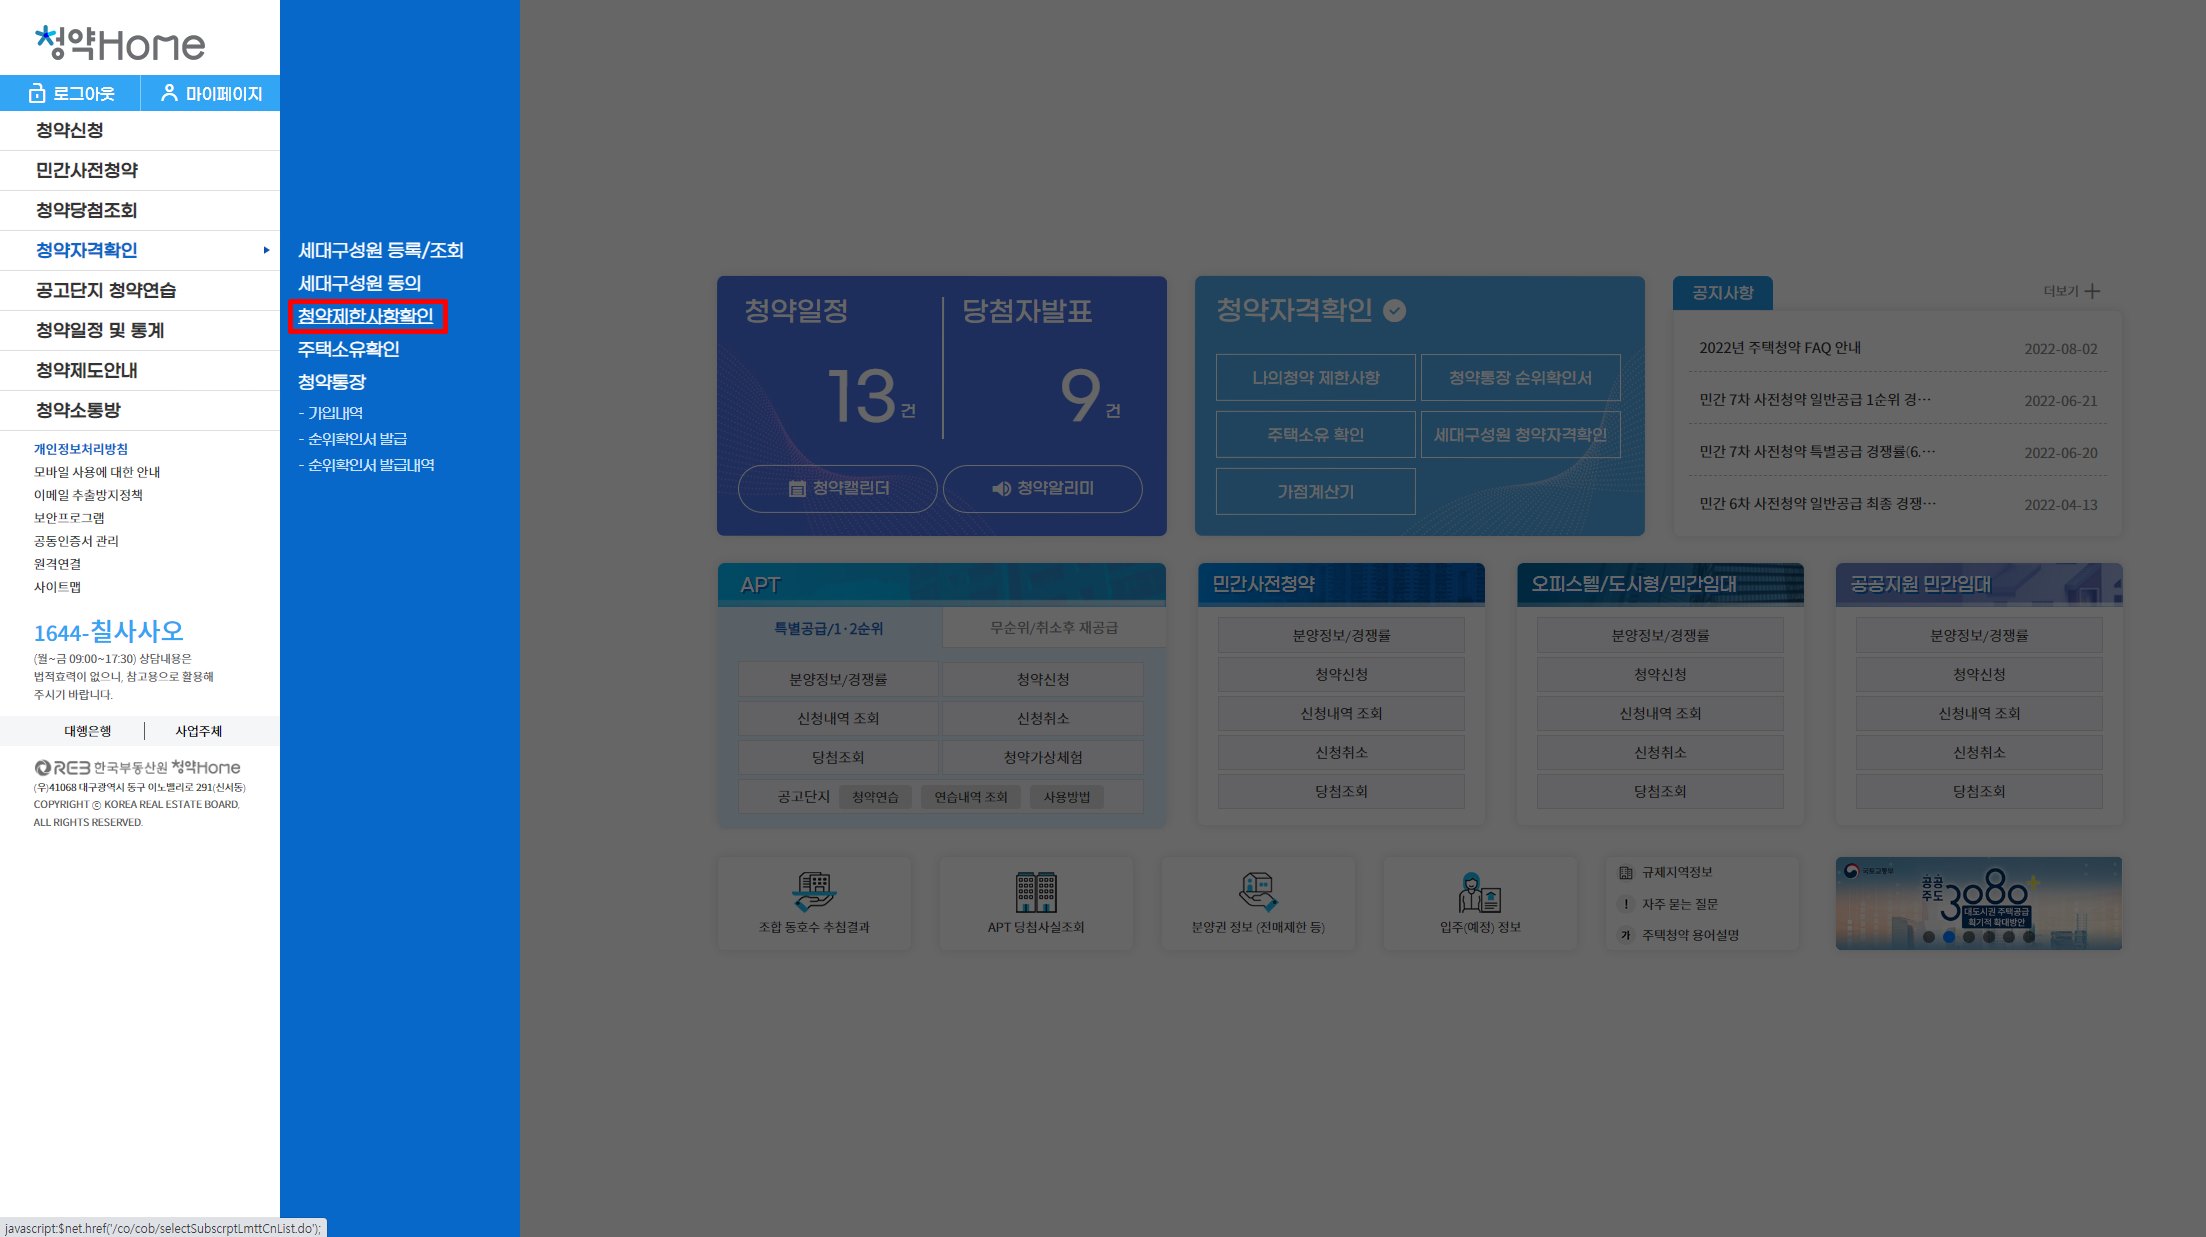Switch to 무순위/취소후 재공급 tab
This screenshot has width=2206, height=1237.
coord(1054,627)
